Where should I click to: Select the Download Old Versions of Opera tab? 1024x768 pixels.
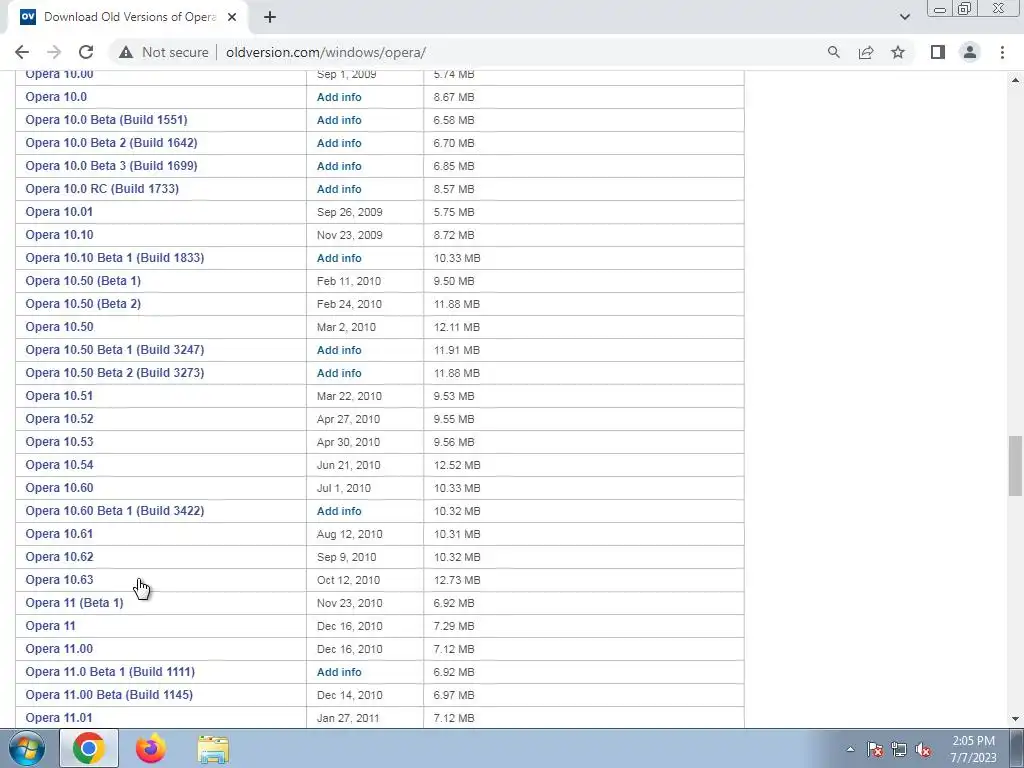point(127,18)
